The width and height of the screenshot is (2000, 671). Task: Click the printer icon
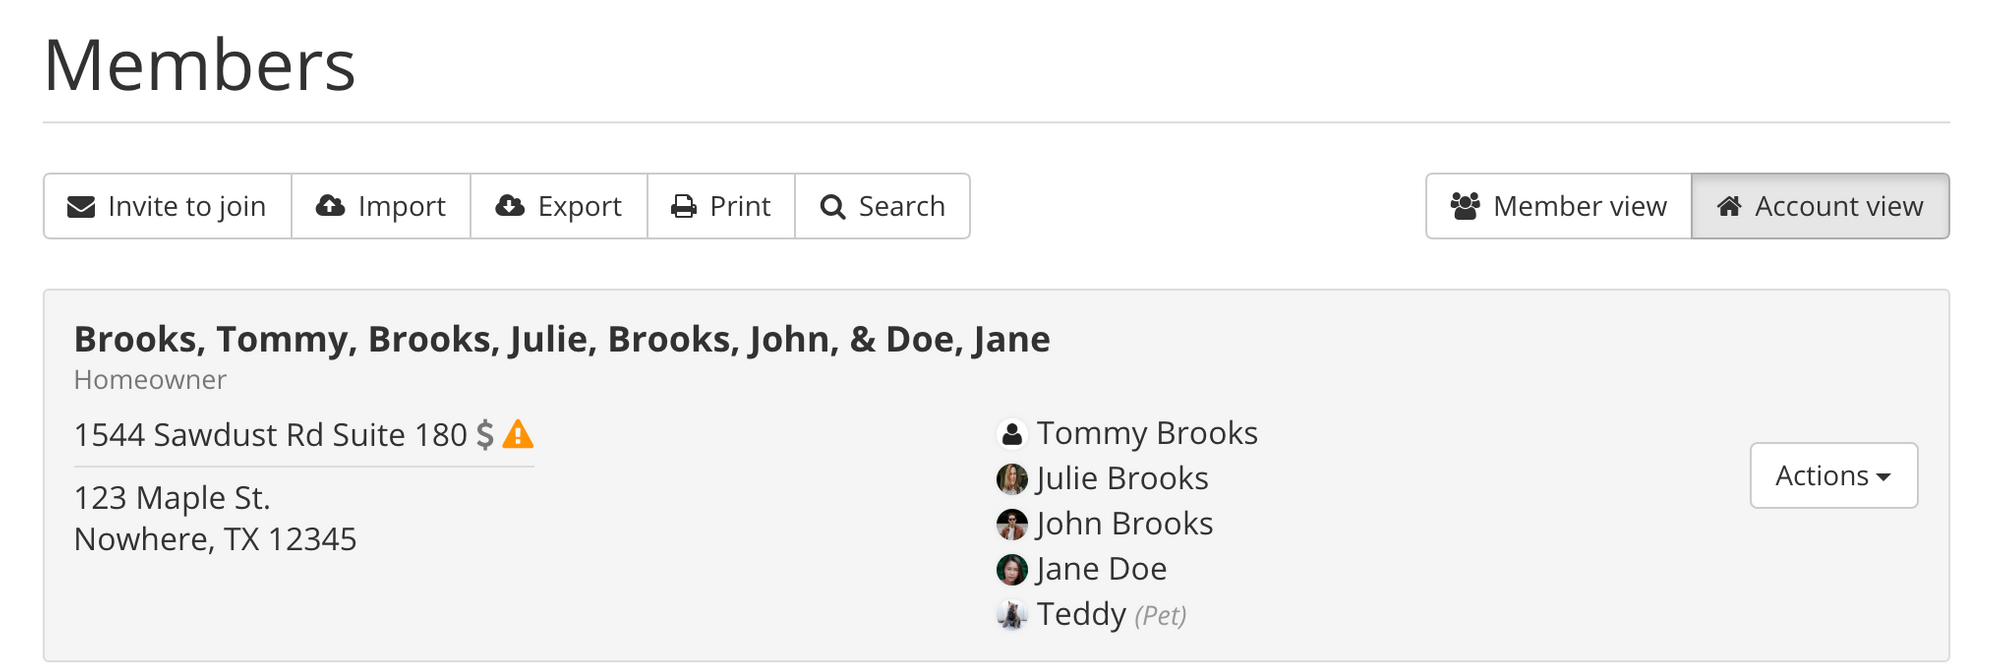pyautogui.click(x=684, y=207)
